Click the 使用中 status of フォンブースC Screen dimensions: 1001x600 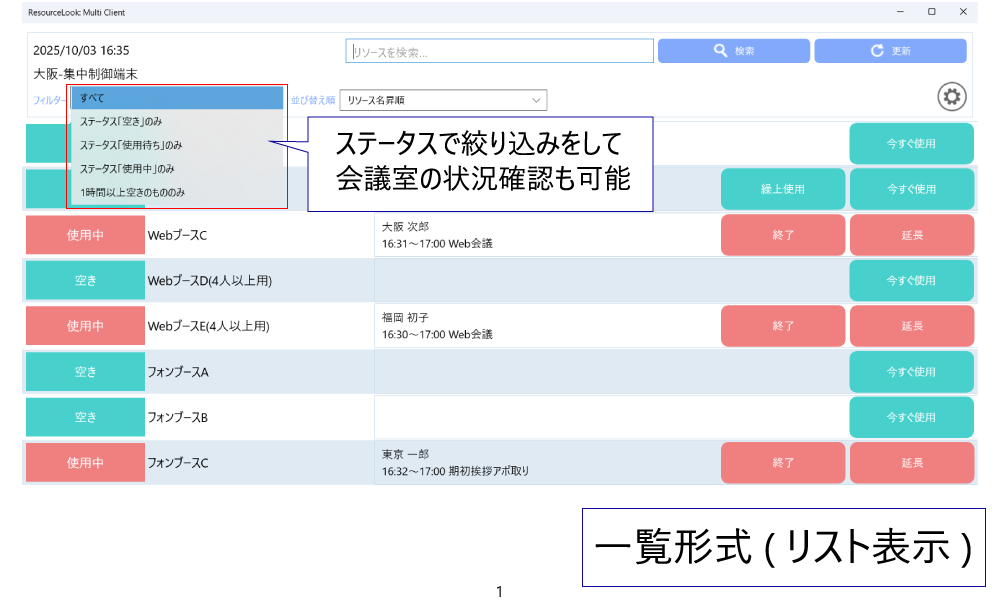pyautogui.click(x=85, y=463)
